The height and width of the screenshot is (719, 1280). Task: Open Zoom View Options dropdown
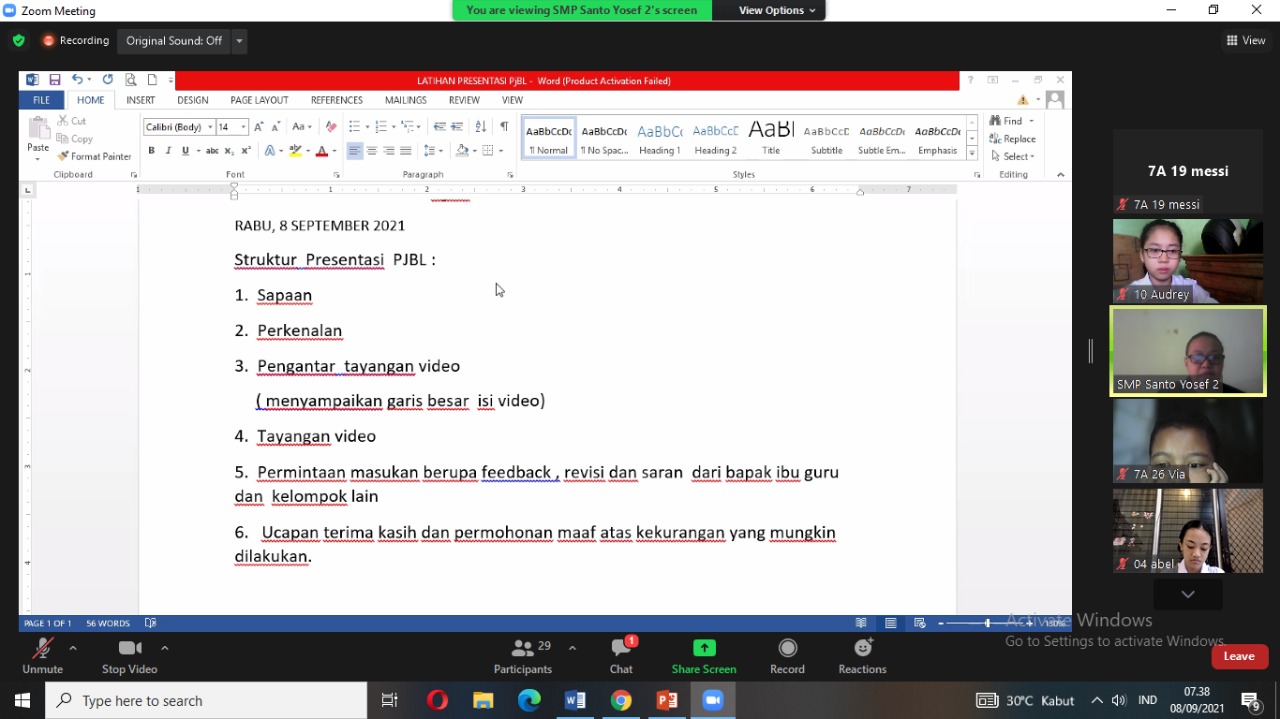tap(777, 10)
